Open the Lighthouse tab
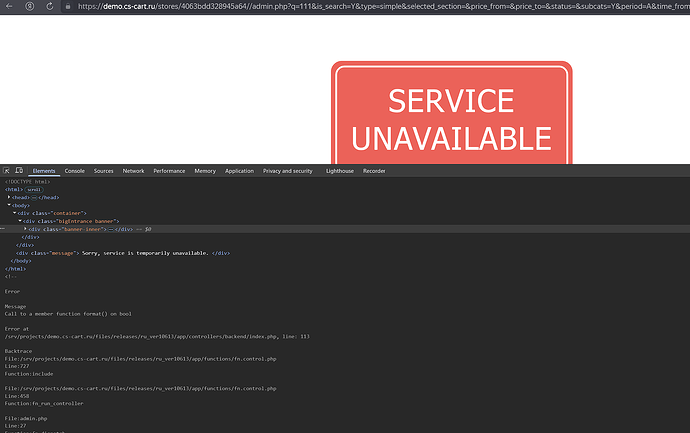Image resolution: width=690 pixels, height=433 pixels. (340, 171)
